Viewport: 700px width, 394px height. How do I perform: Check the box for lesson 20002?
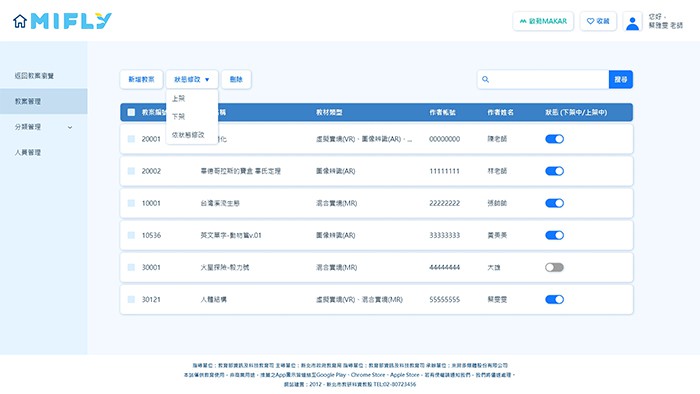coord(131,171)
